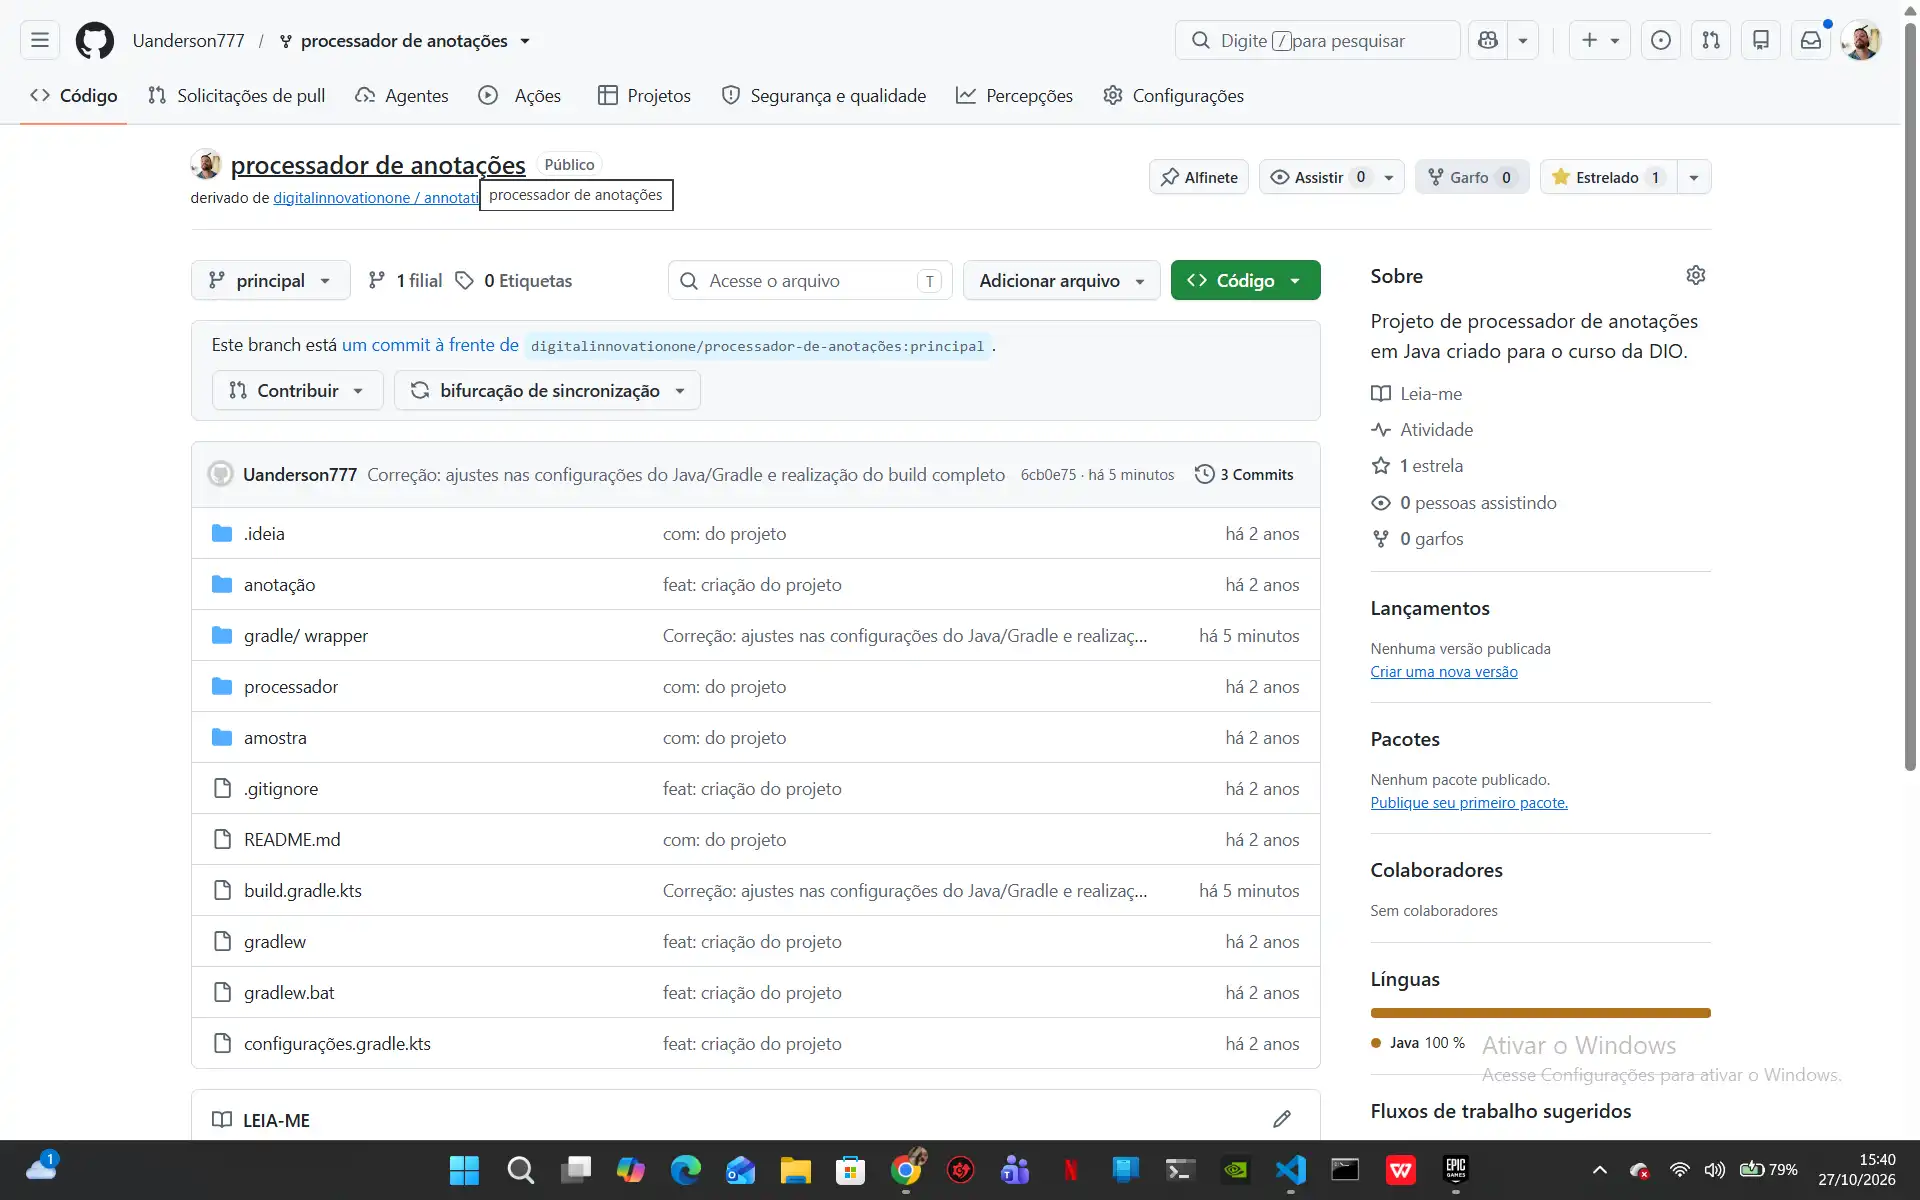Expand the principal branch dropdown
The height and width of the screenshot is (1200, 1920).
coord(270,280)
